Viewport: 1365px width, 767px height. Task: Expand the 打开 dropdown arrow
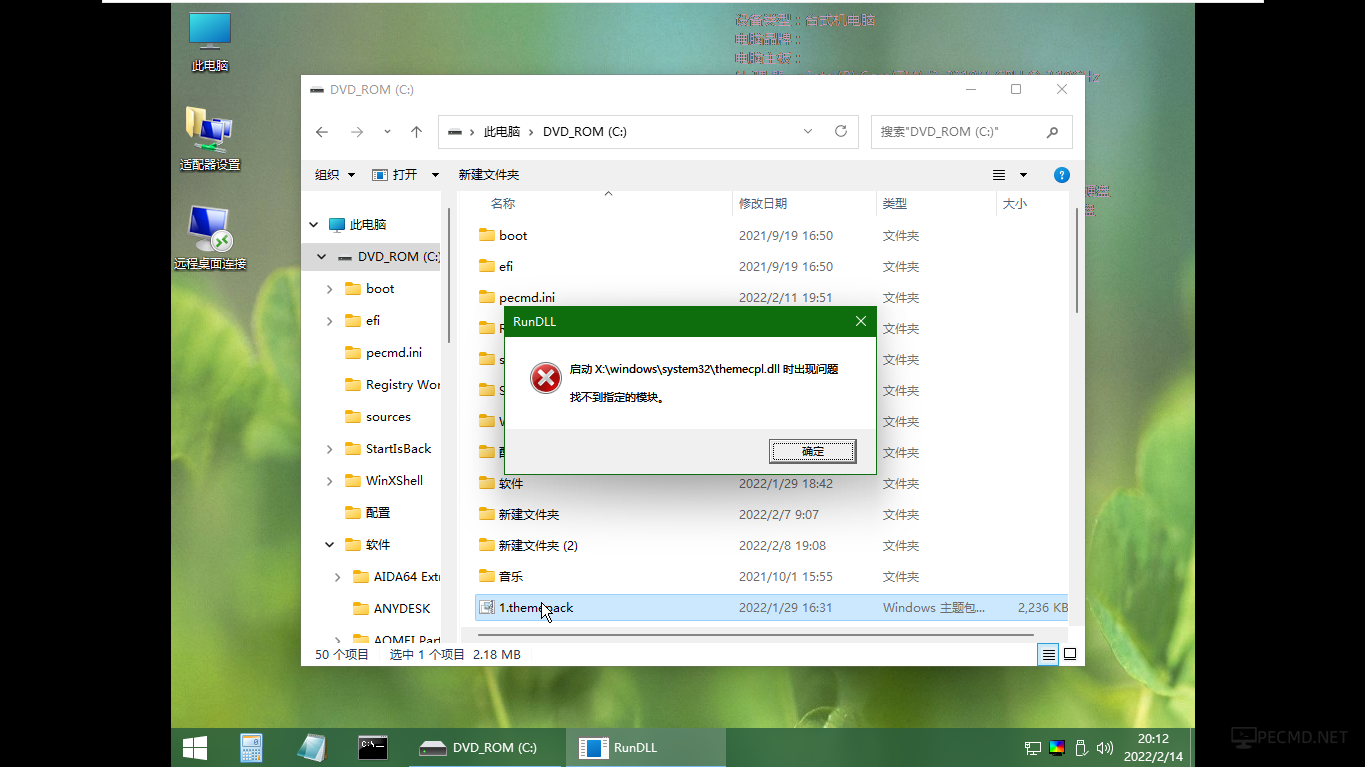[435, 175]
